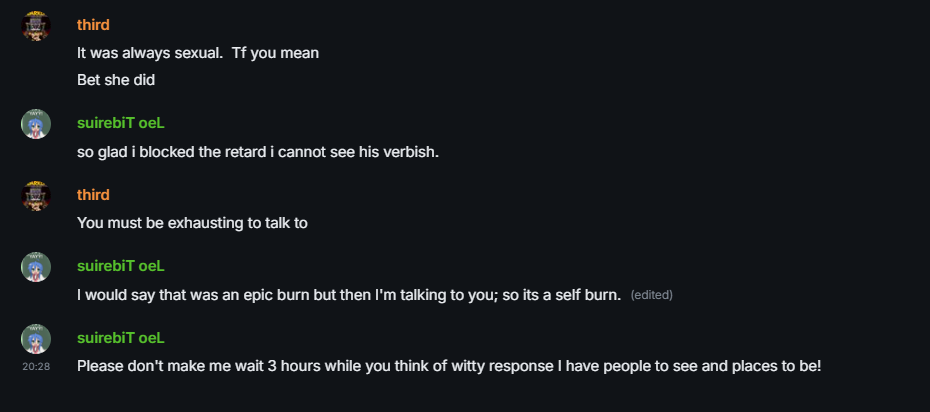Select the 'Please don't make me wait 3 hours' message
Screen dimensions: 930x412
click(x=449, y=366)
